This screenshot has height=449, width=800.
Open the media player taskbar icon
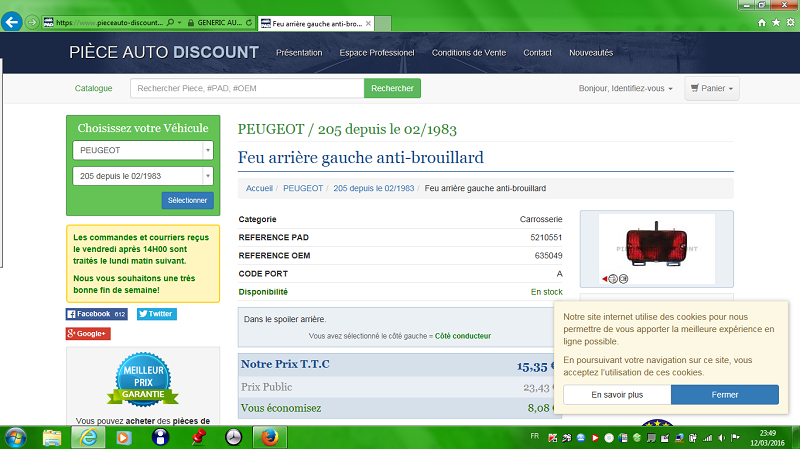tap(124, 438)
